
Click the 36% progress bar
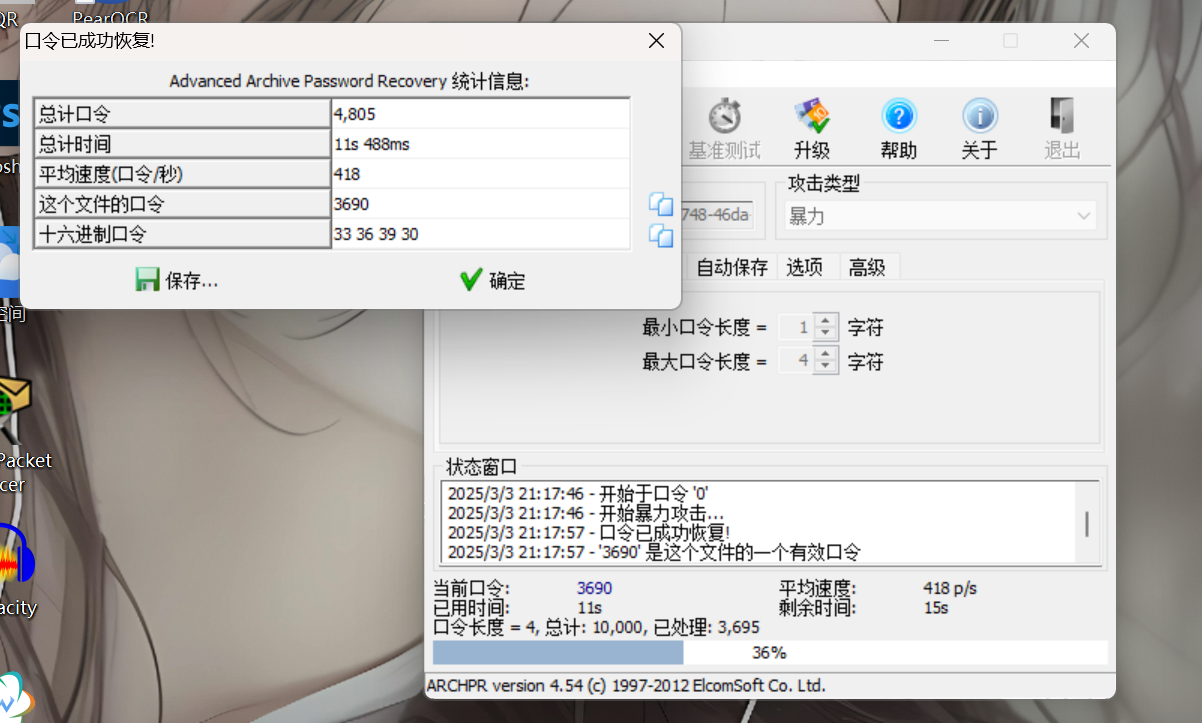[x=770, y=653]
